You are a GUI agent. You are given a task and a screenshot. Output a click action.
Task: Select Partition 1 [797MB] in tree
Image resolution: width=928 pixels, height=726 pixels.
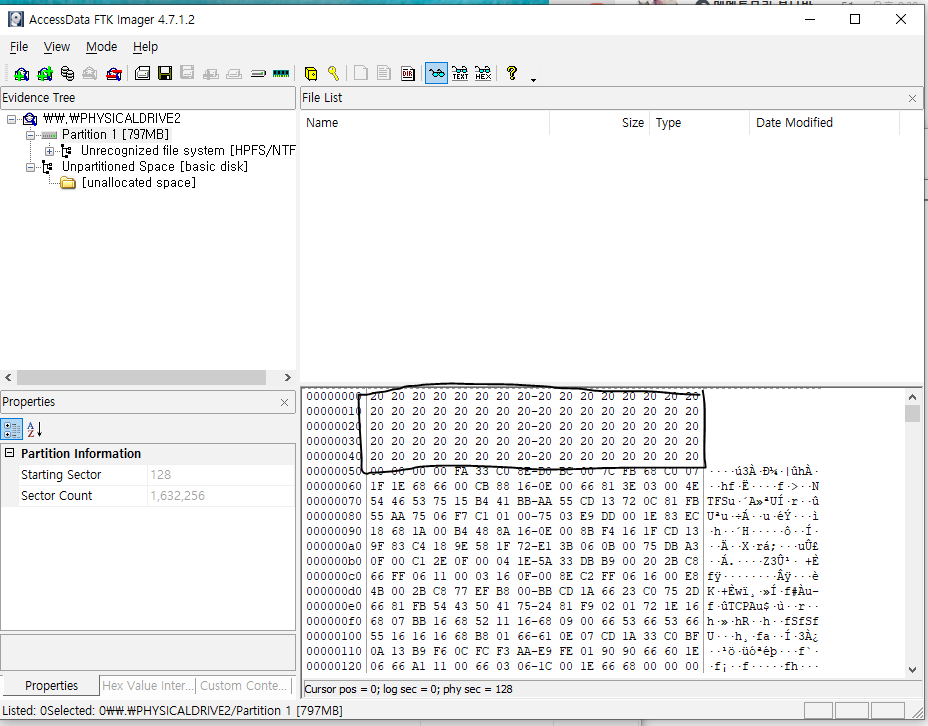pyautogui.click(x=115, y=134)
